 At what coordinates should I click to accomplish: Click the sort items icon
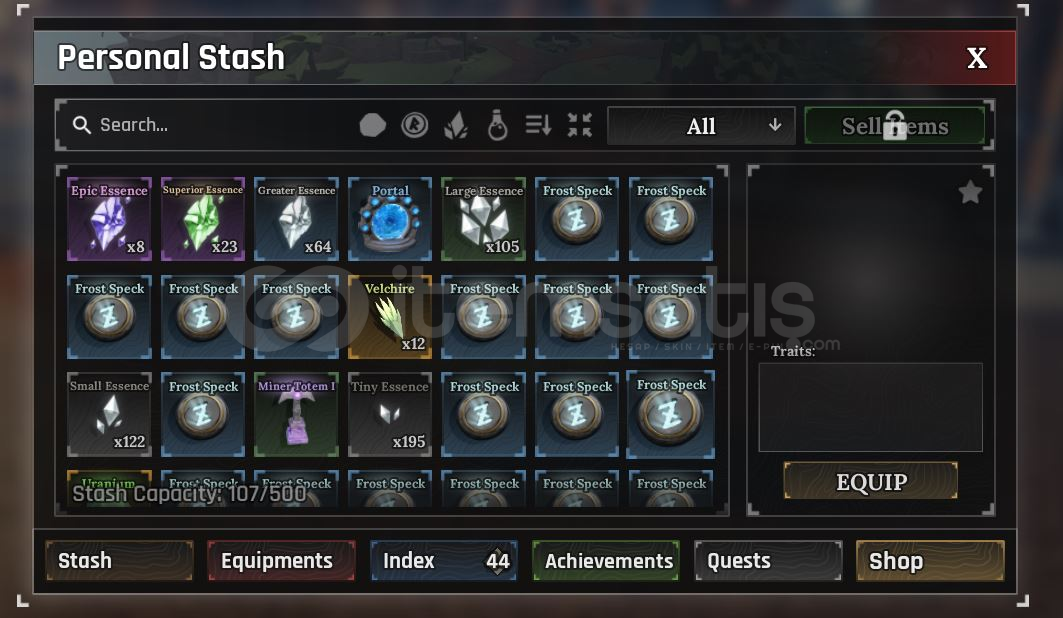[538, 125]
